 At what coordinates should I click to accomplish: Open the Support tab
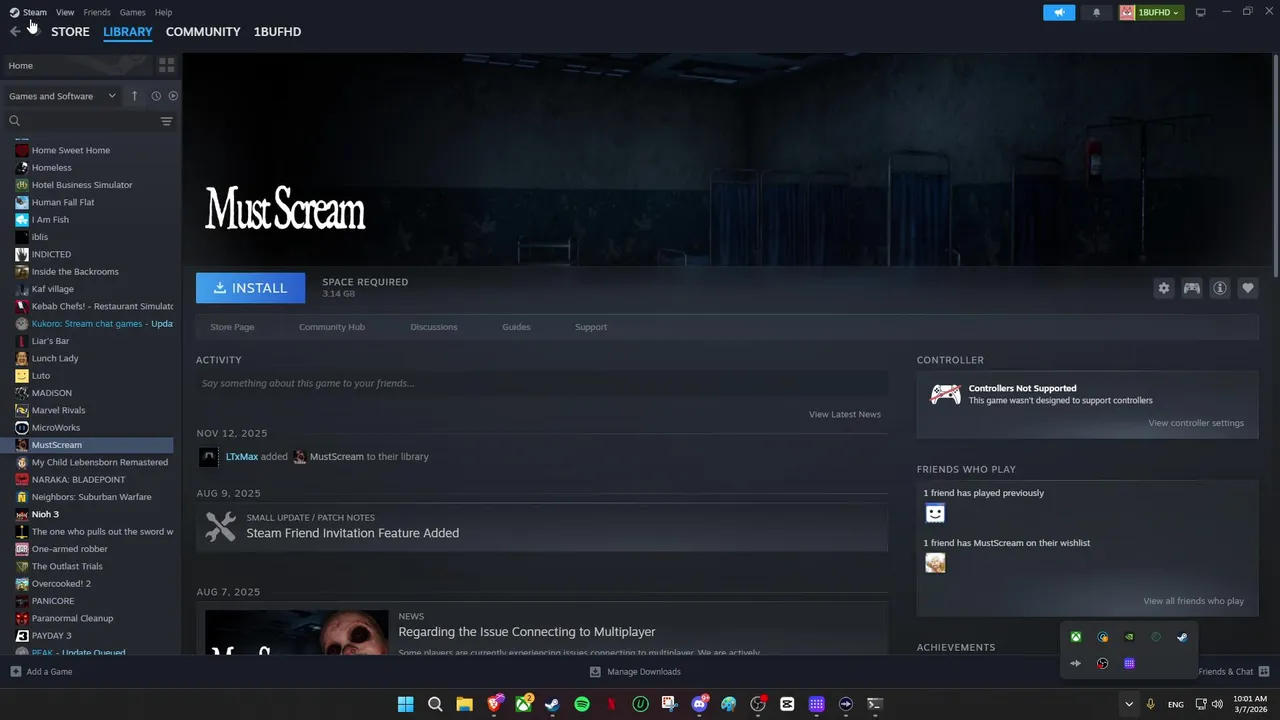591,327
